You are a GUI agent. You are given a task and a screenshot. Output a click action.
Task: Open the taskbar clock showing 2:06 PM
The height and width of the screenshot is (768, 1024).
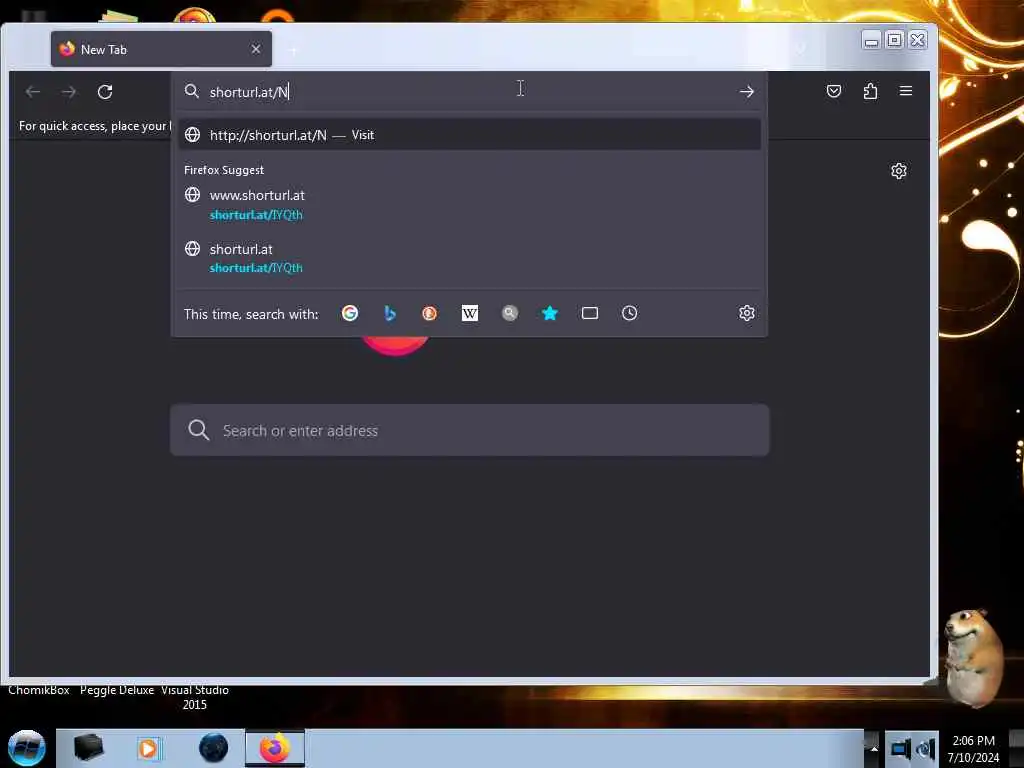[x=974, y=748]
